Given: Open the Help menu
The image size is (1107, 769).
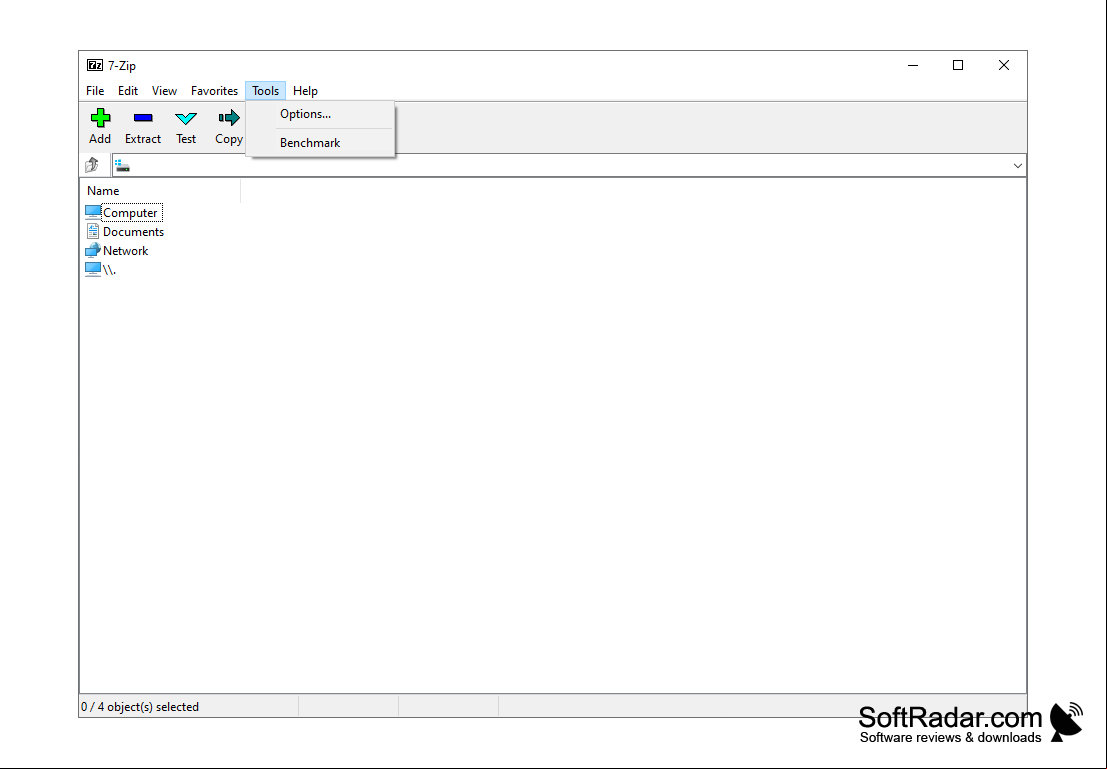Looking at the screenshot, I should coord(306,90).
